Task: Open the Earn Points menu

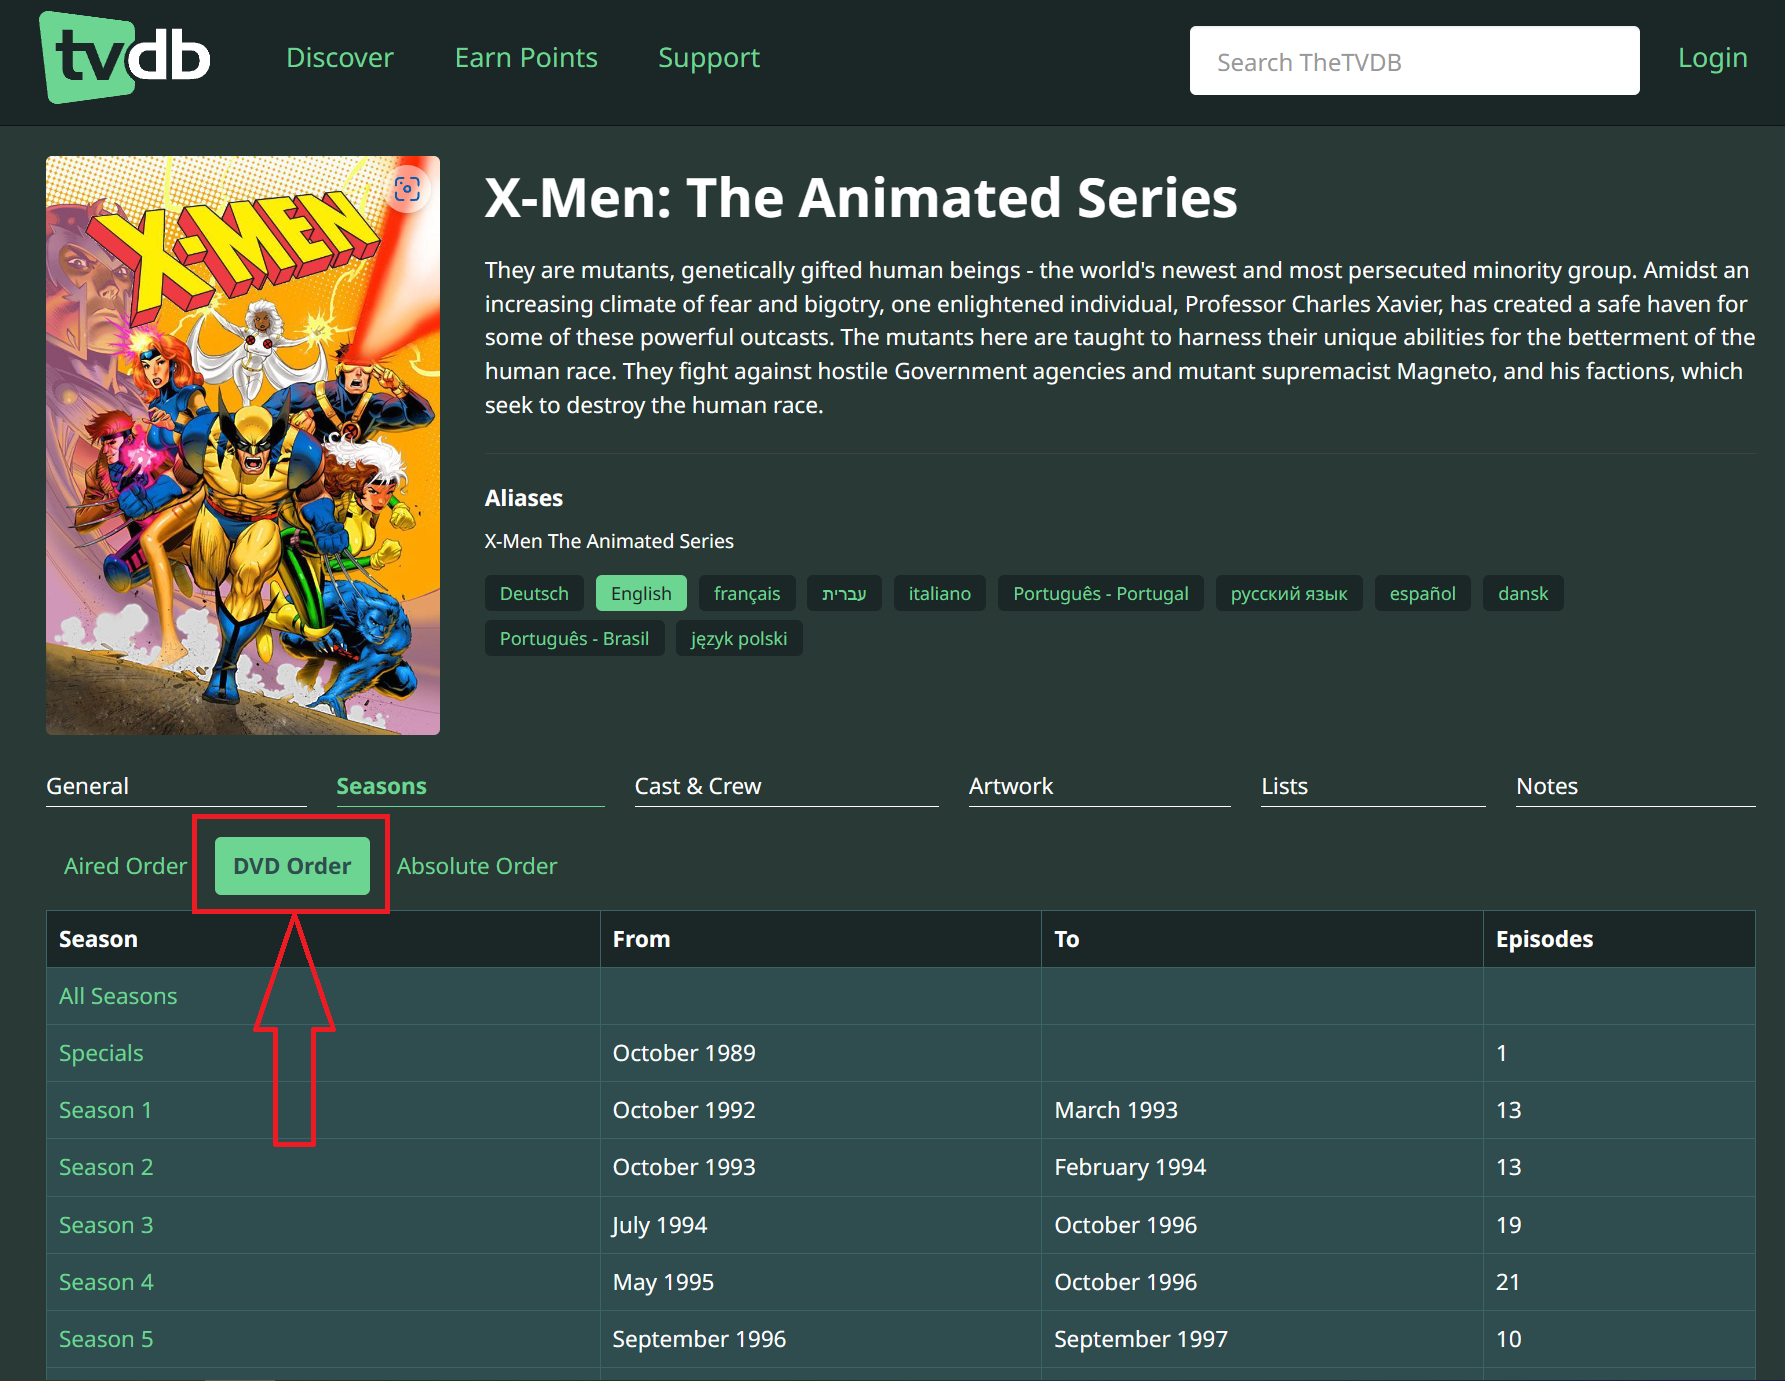Action: tap(526, 58)
